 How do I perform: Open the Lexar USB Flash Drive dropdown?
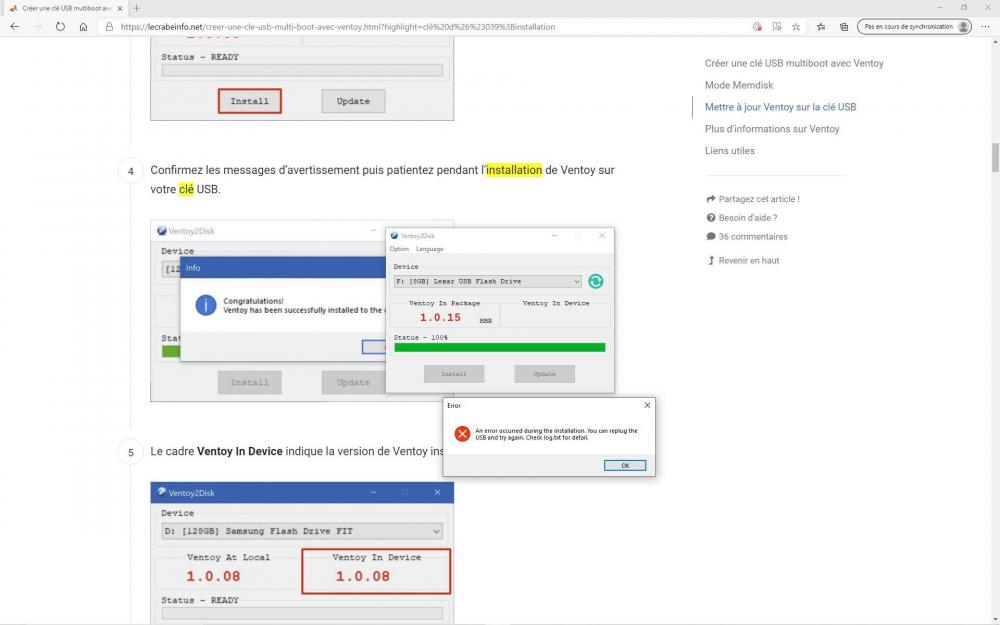pos(488,281)
